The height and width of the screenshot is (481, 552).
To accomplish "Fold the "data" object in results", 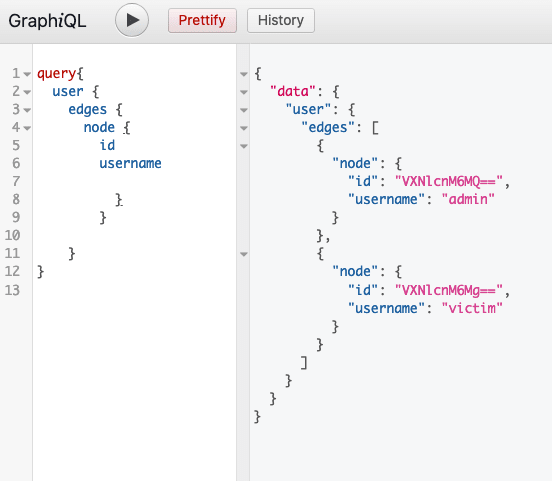I will [x=244, y=92].
